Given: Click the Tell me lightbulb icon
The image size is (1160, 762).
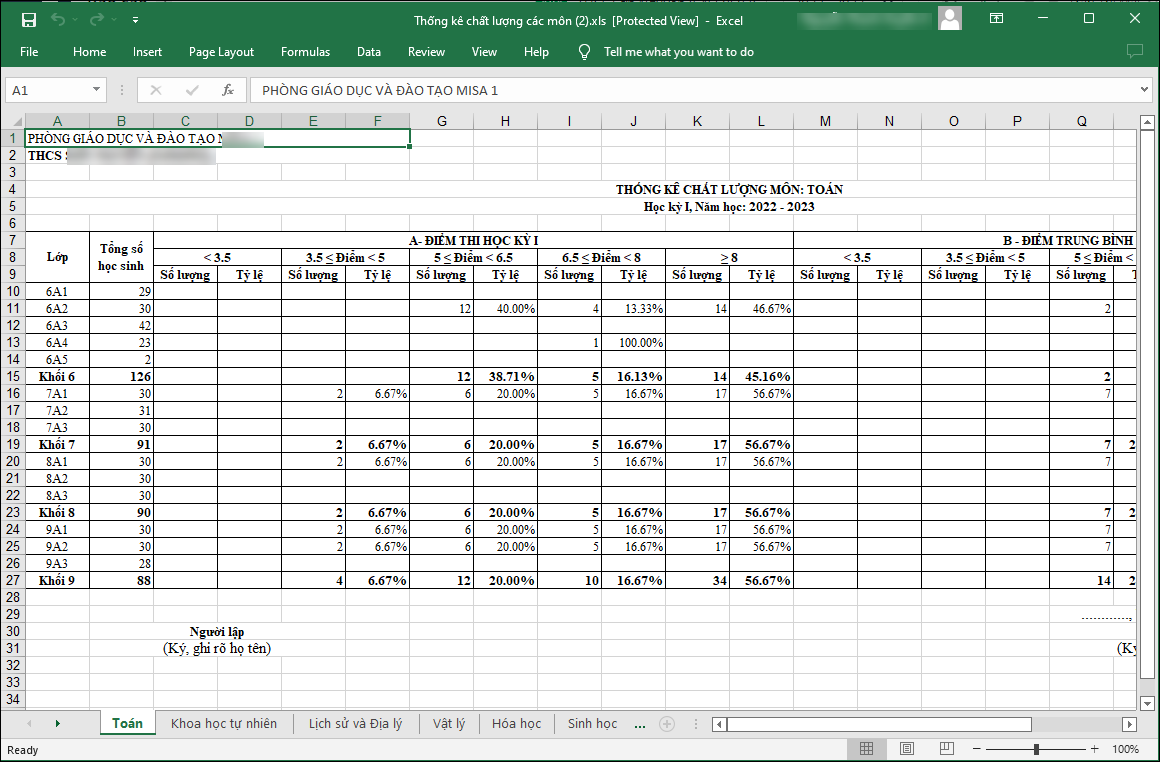Looking at the screenshot, I should (585, 52).
